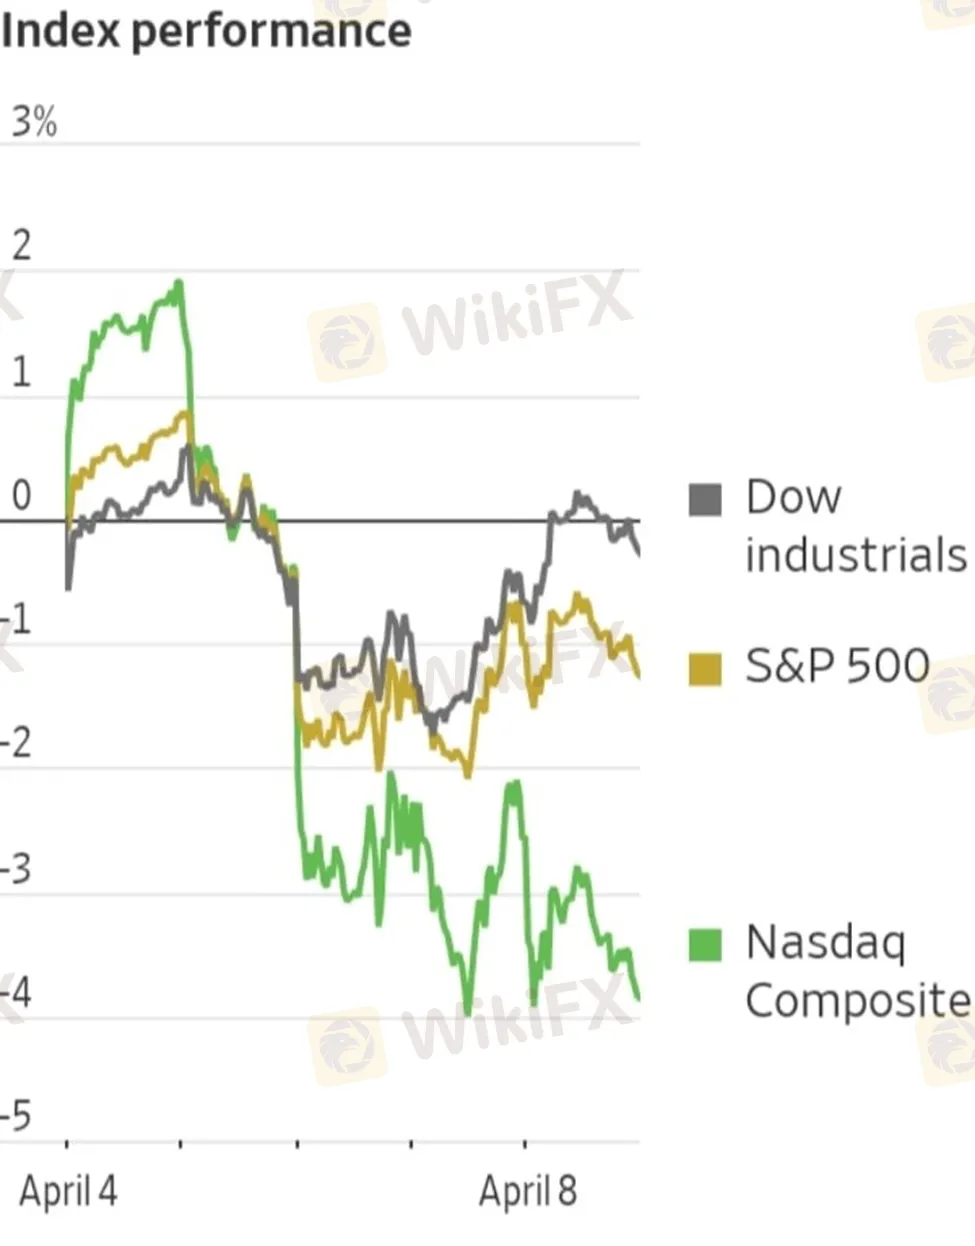Click the Index performance chart title

tap(206, 30)
